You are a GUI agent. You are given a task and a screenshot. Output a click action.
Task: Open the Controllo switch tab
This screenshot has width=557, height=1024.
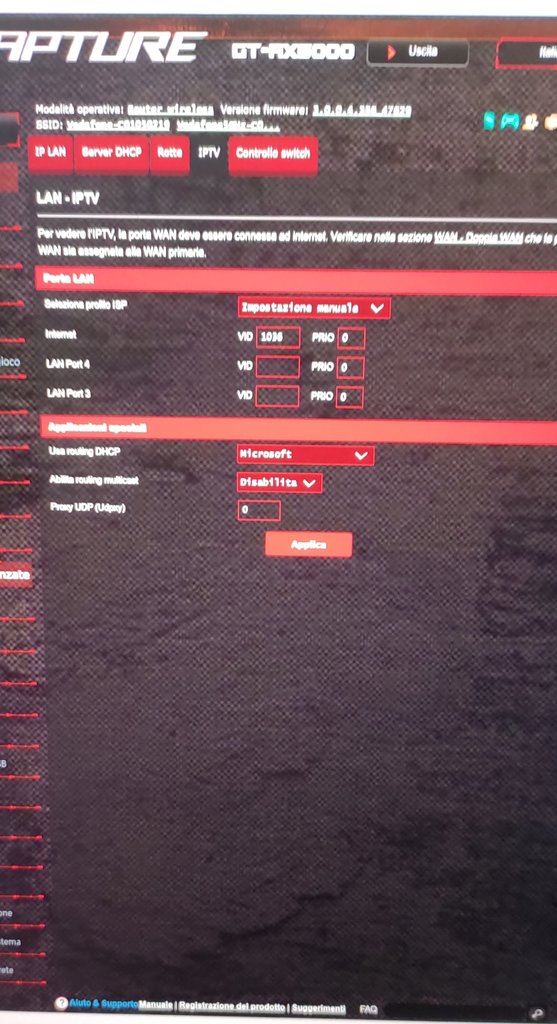[x=273, y=155]
